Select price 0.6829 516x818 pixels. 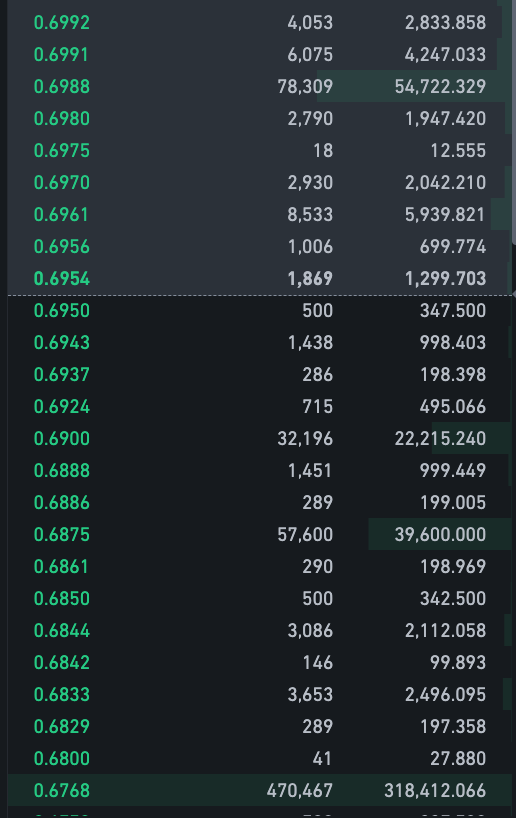point(62,727)
